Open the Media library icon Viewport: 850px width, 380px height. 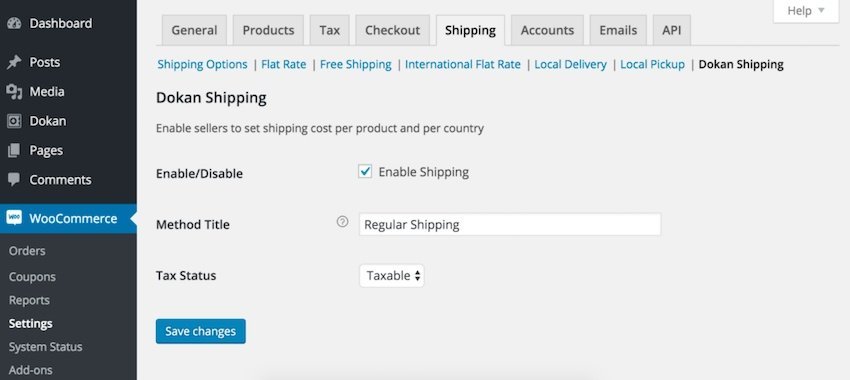[14, 92]
